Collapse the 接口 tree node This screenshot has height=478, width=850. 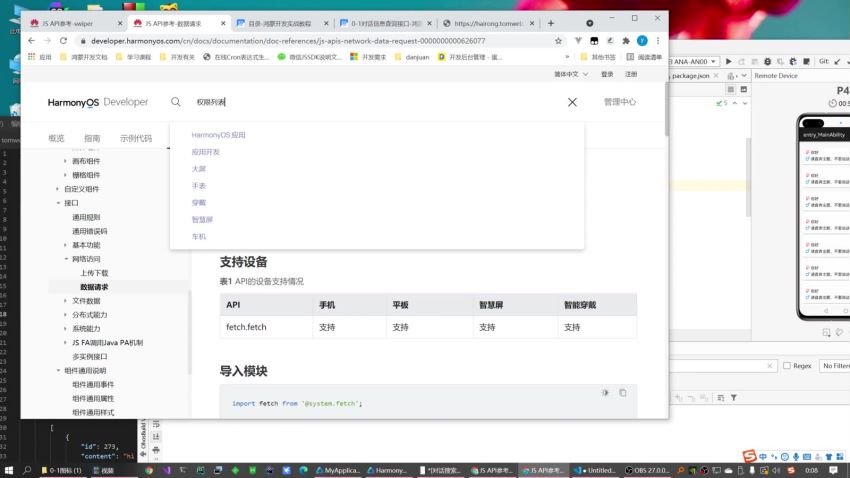[58, 203]
